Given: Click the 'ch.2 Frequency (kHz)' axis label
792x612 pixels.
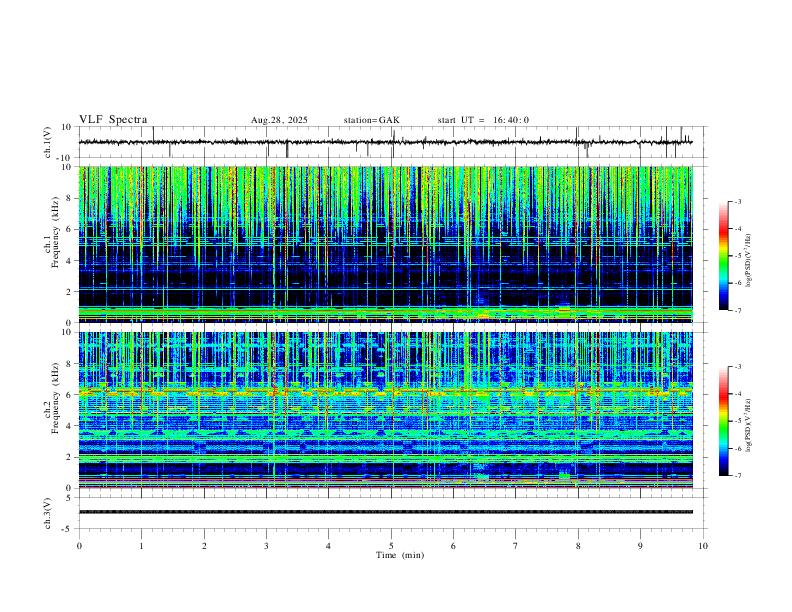Looking at the screenshot, I should tap(51, 398).
